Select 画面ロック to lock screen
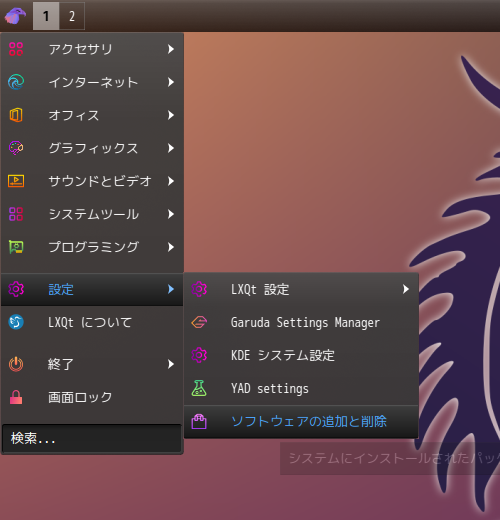 pyautogui.click(x=92, y=397)
